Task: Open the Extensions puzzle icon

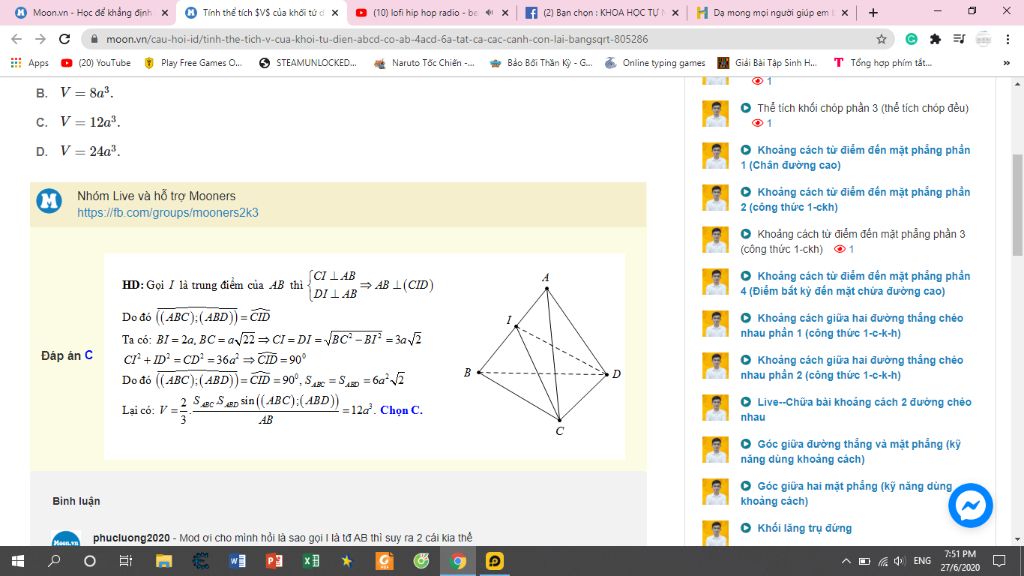Action: click(x=935, y=39)
